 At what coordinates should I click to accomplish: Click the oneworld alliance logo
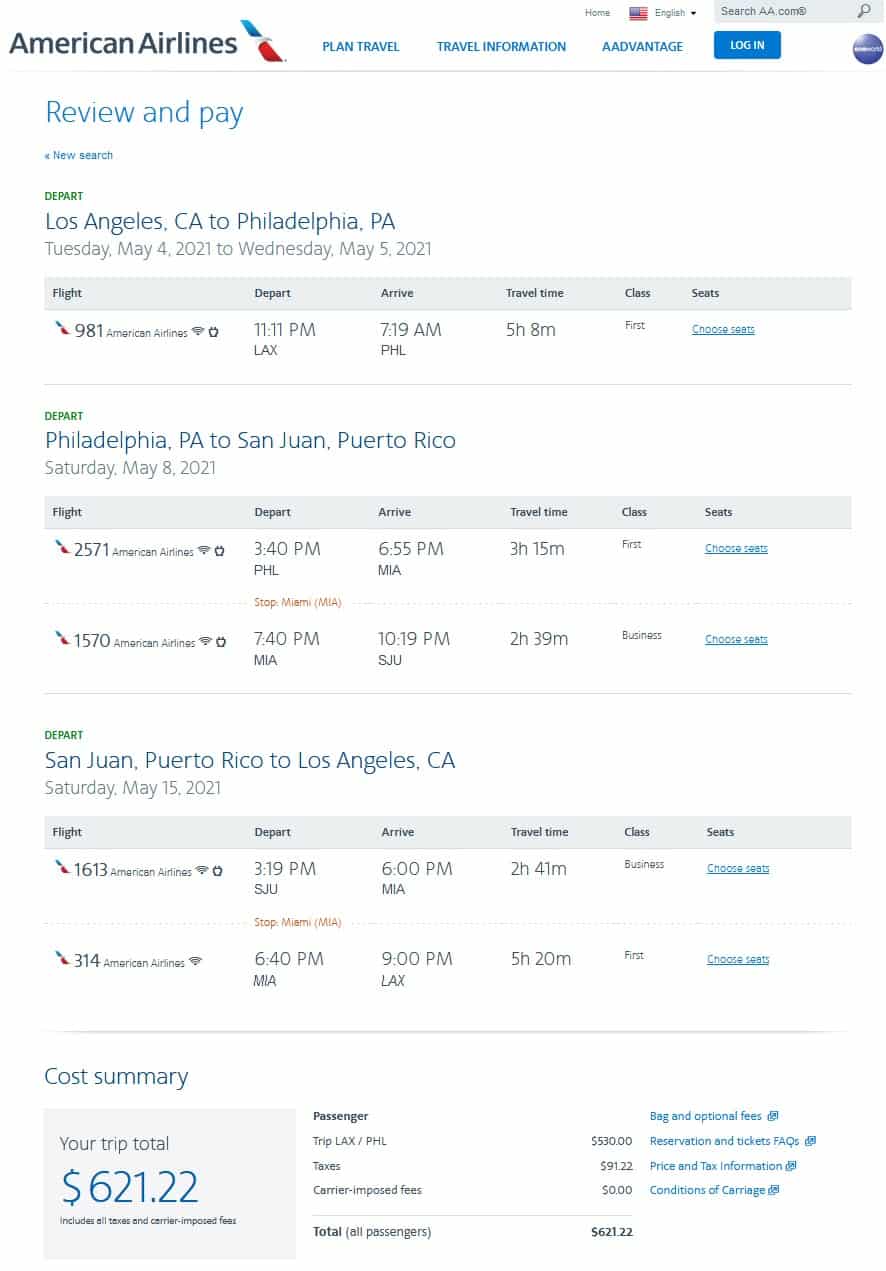(867, 48)
